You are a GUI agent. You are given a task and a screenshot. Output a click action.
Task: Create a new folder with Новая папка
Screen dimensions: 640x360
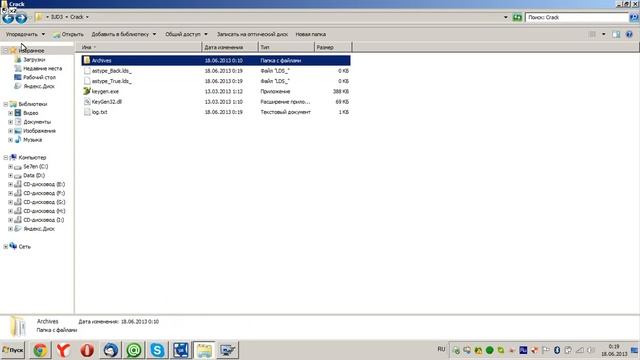pyautogui.click(x=311, y=34)
